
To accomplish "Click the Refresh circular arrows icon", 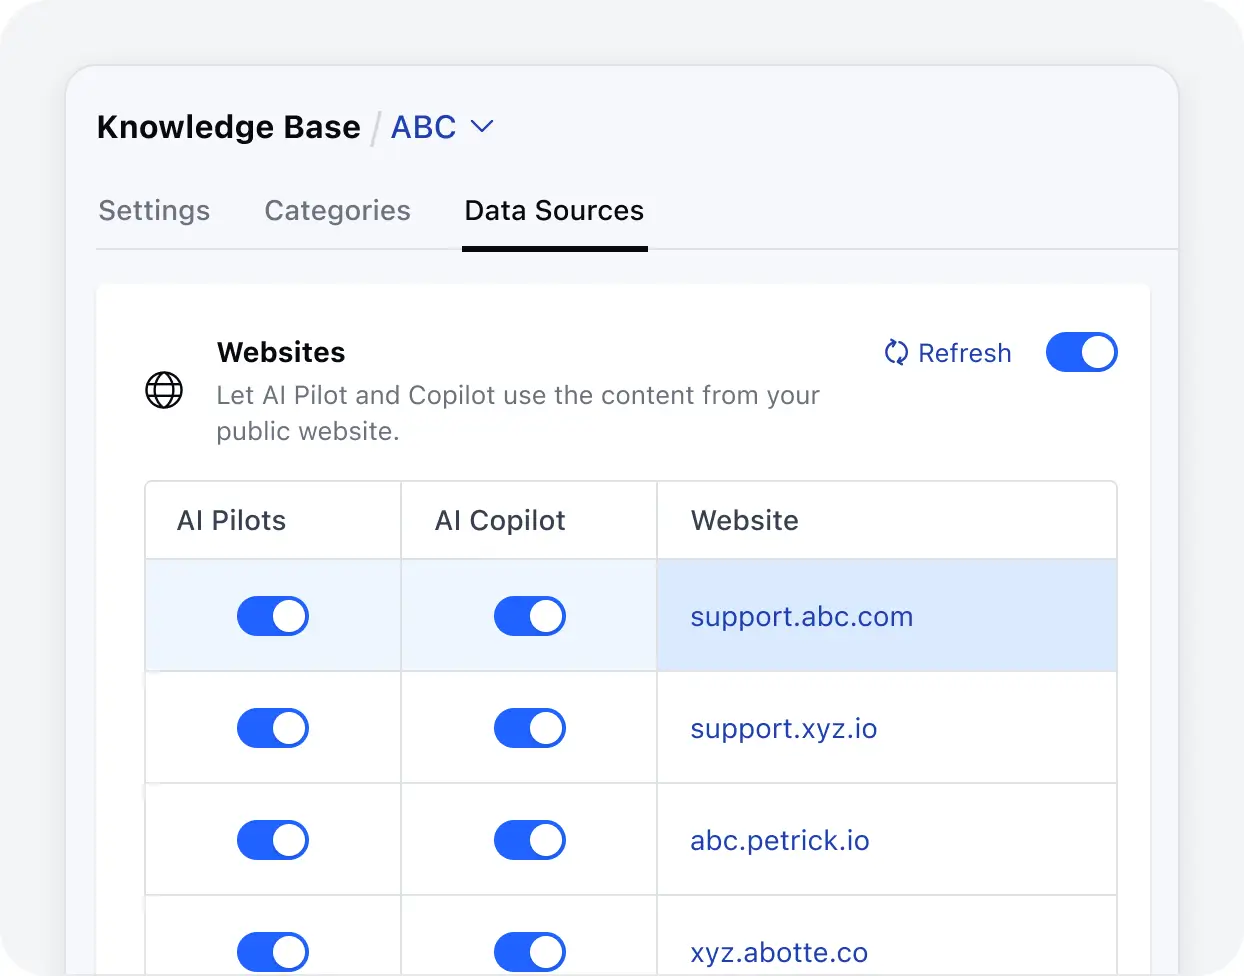I will (x=896, y=352).
